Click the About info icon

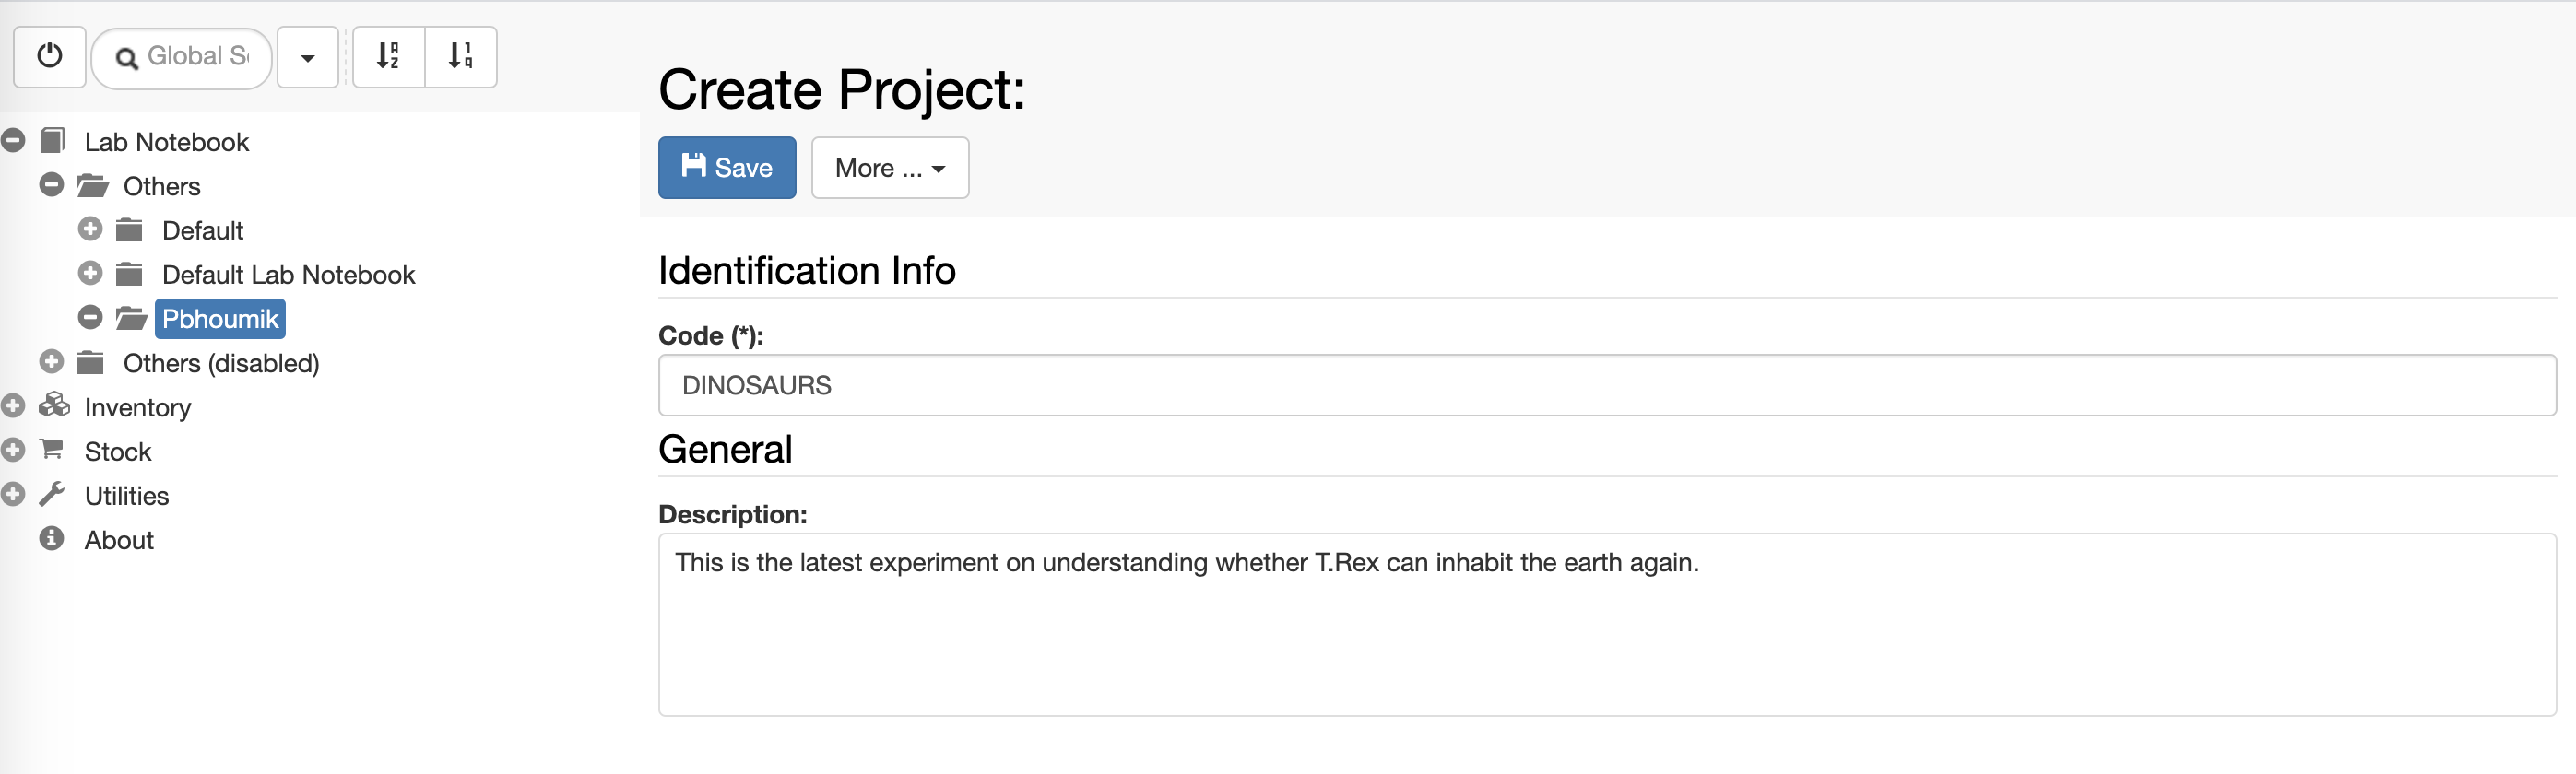(x=52, y=539)
